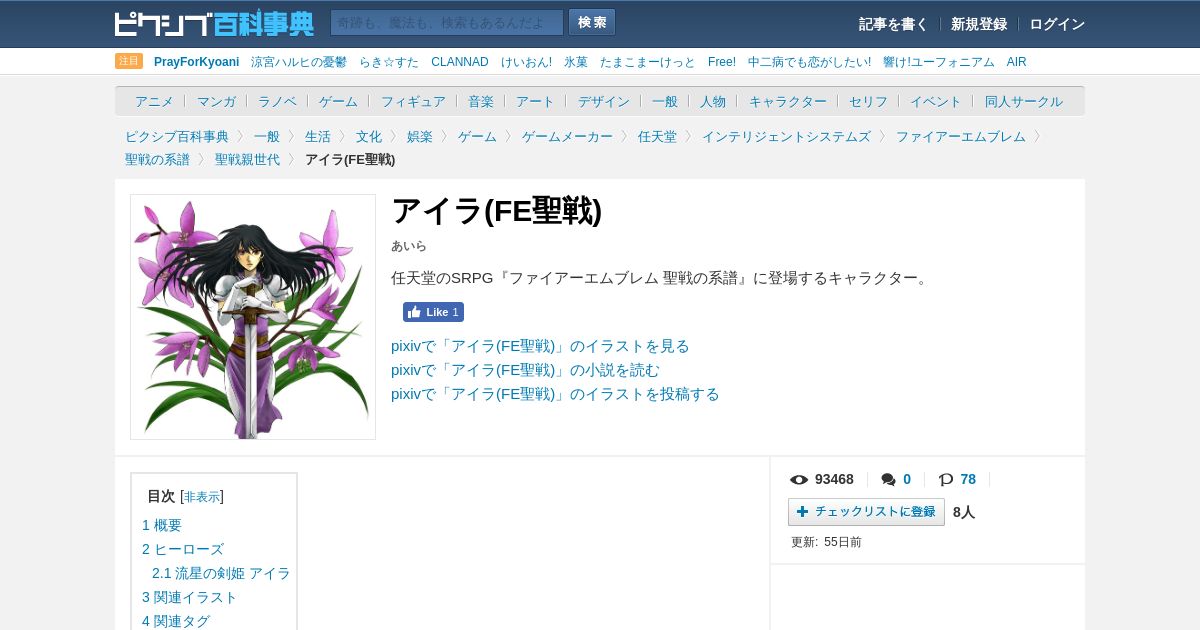Select the キャラクター category menu item
The height and width of the screenshot is (630, 1200).
[x=788, y=101]
